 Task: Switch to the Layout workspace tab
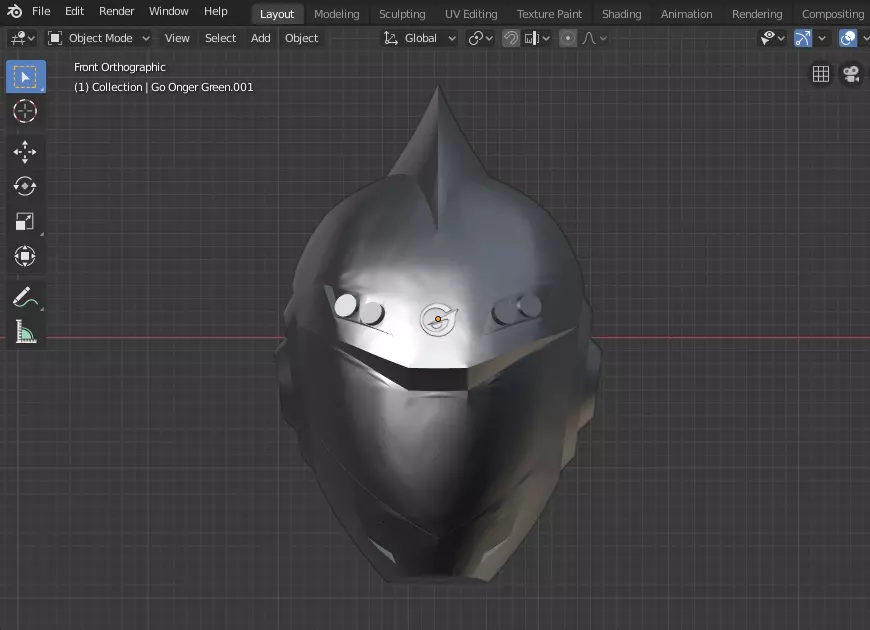pyautogui.click(x=277, y=14)
